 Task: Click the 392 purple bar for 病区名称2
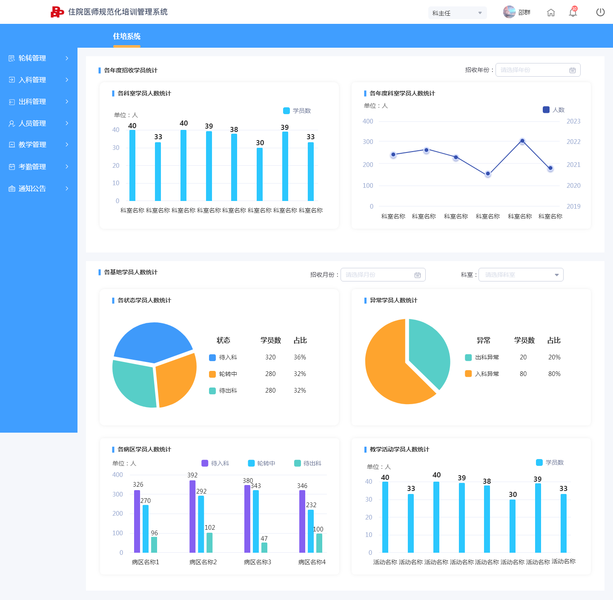click(192, 516)
